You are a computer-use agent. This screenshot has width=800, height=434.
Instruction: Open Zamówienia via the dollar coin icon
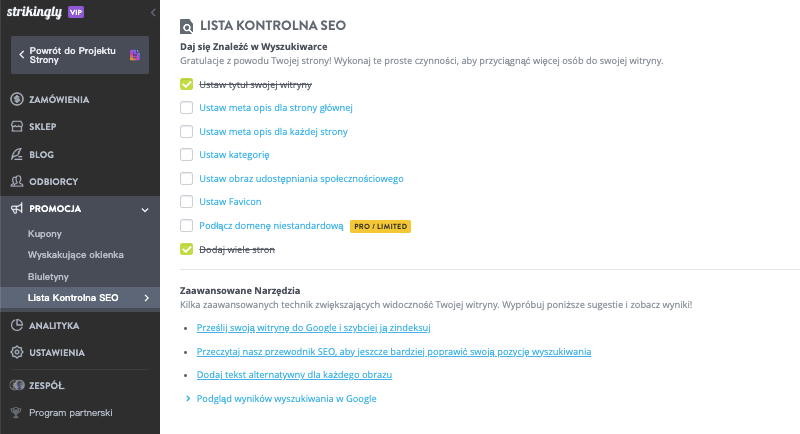[17, 99]
